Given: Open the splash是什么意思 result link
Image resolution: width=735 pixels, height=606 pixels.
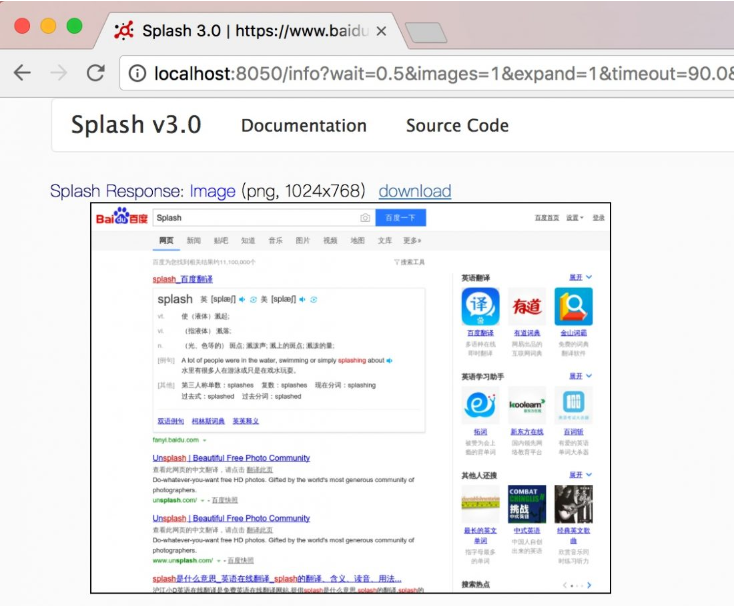Looking at the screenshot, I should click(x=277, y=579).
